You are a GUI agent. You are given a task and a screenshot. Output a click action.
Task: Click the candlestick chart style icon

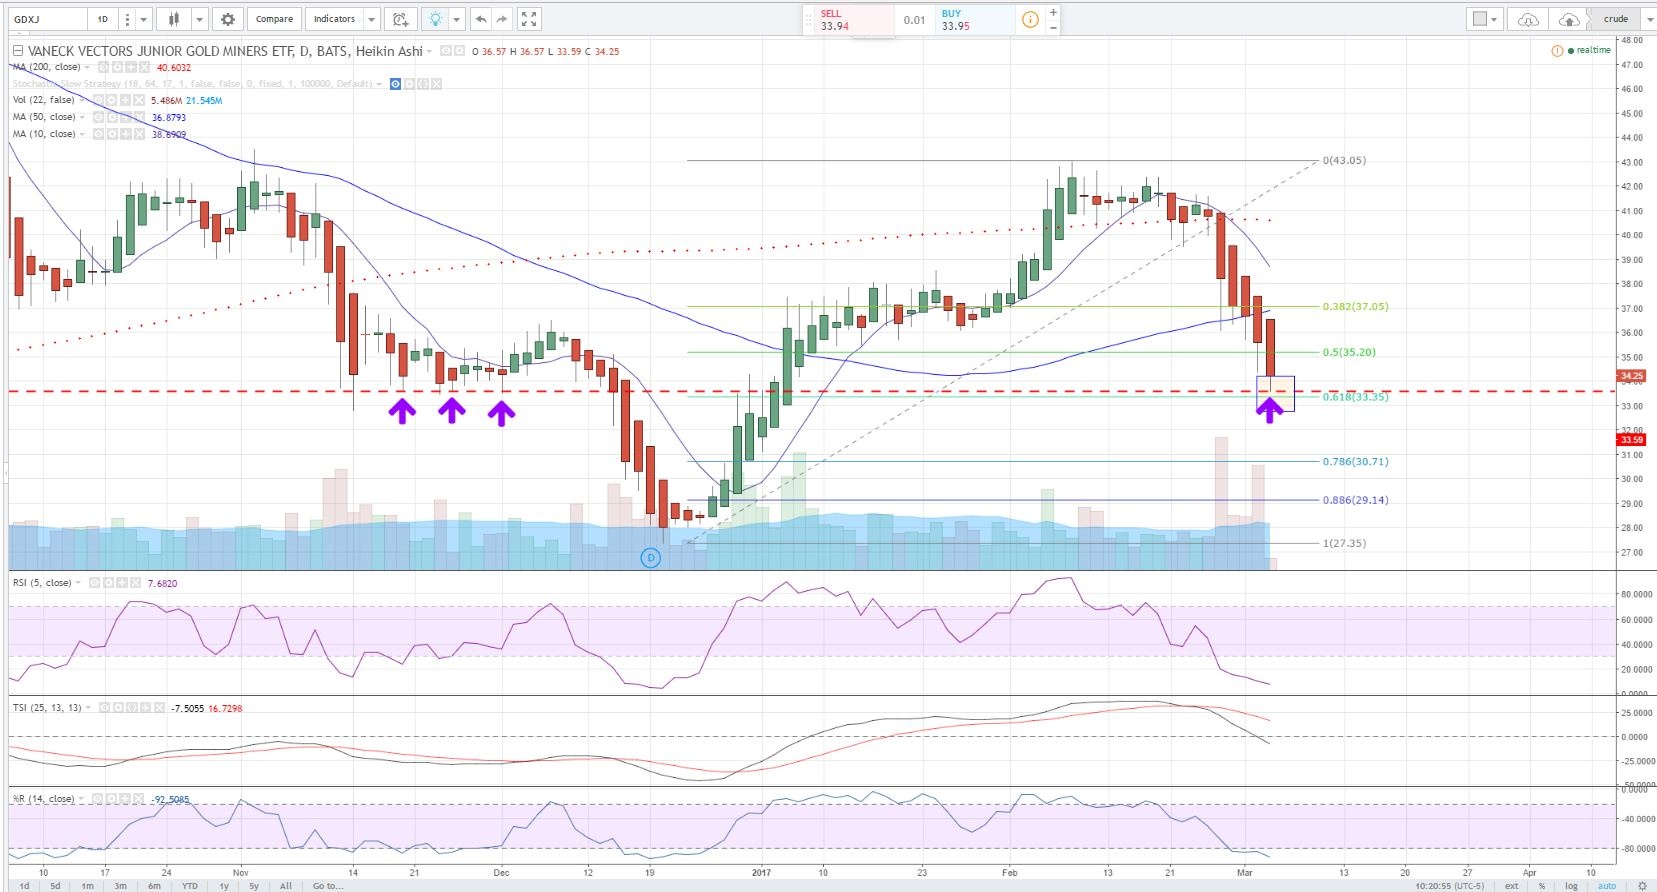[x=174, y=19]
